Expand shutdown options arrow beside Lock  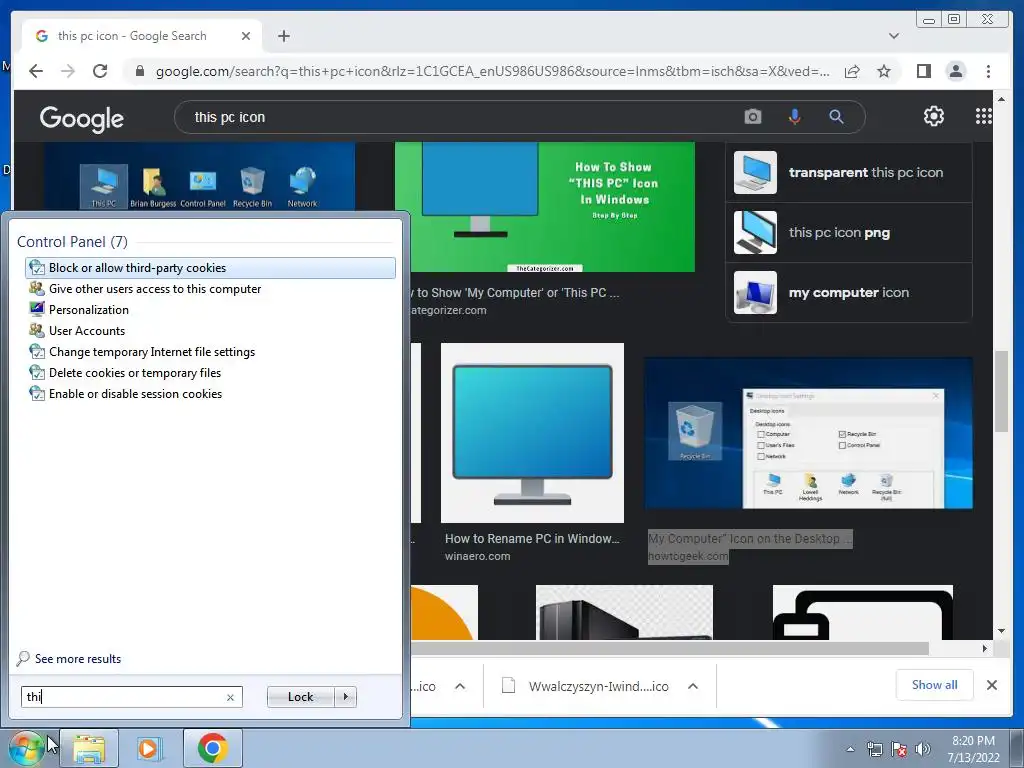pos(345,697)
